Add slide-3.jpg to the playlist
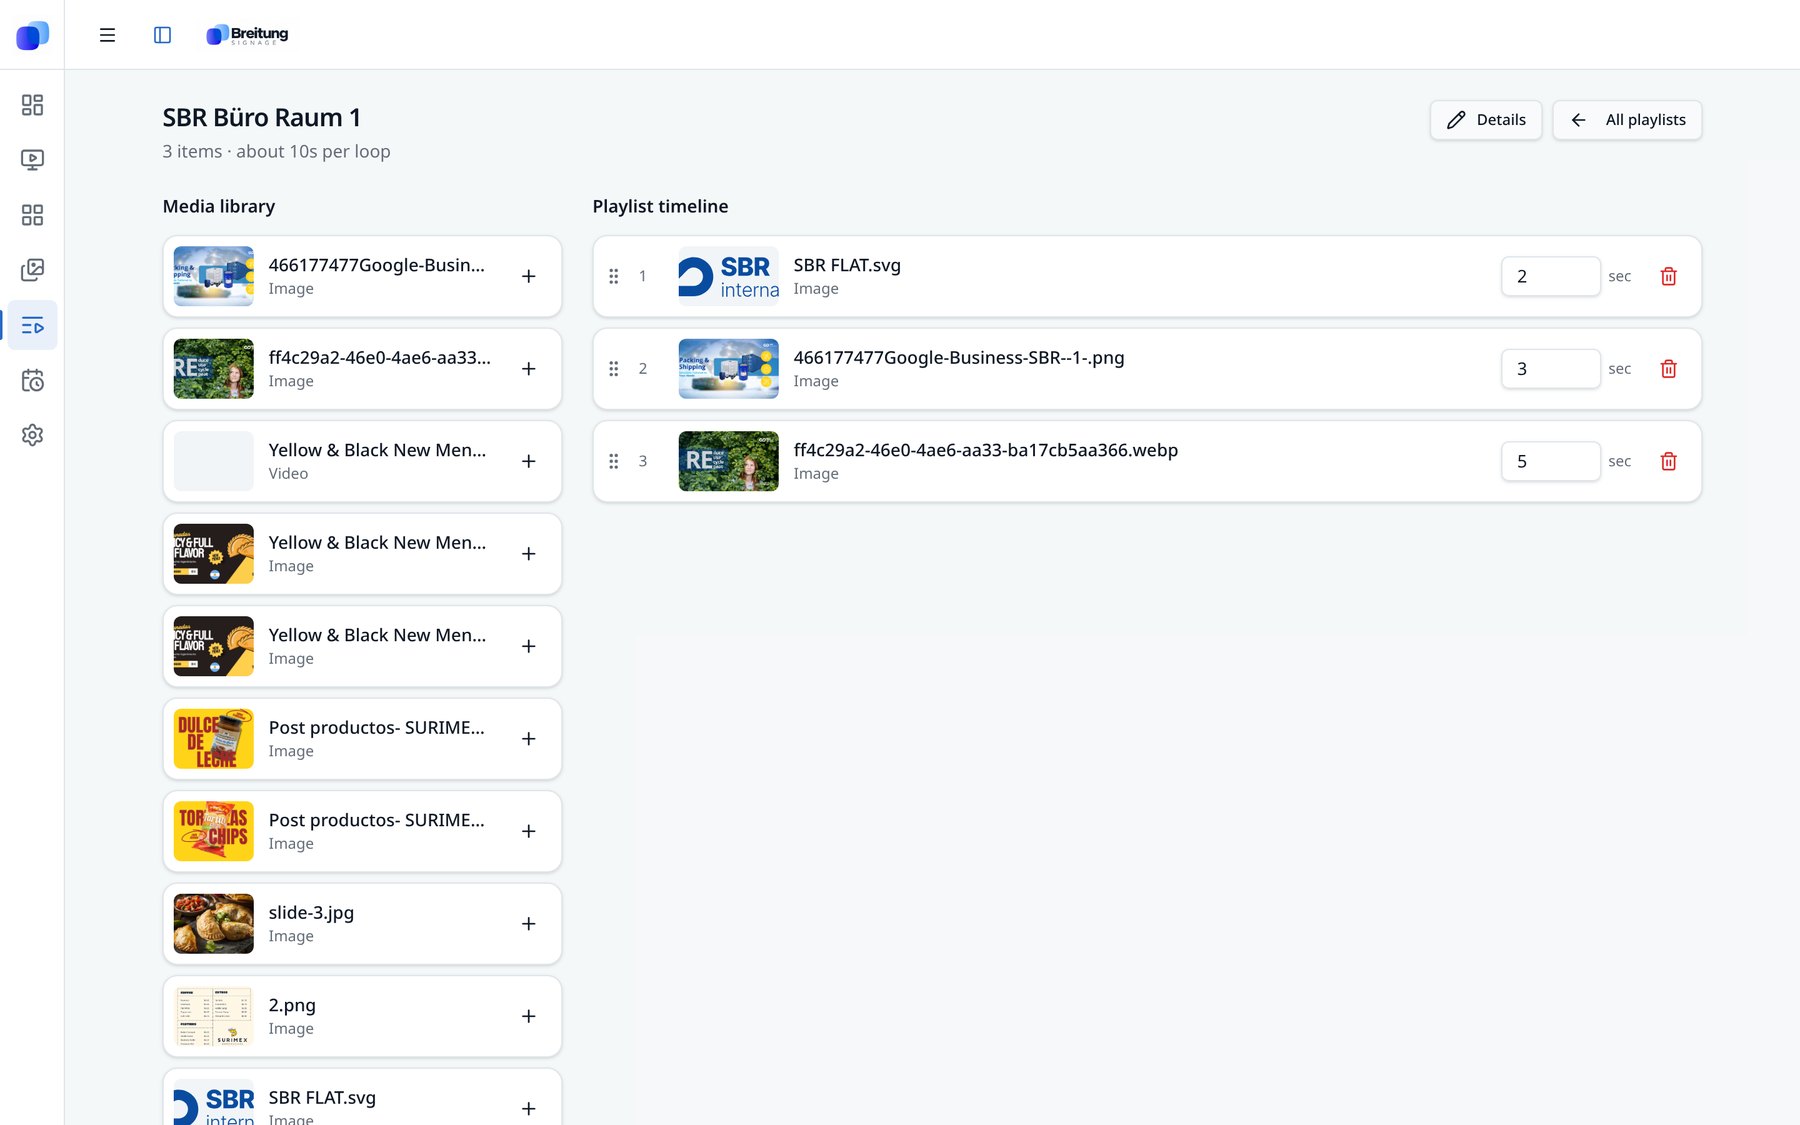Screen dimensions: 1800x1125 click(529, 924)
